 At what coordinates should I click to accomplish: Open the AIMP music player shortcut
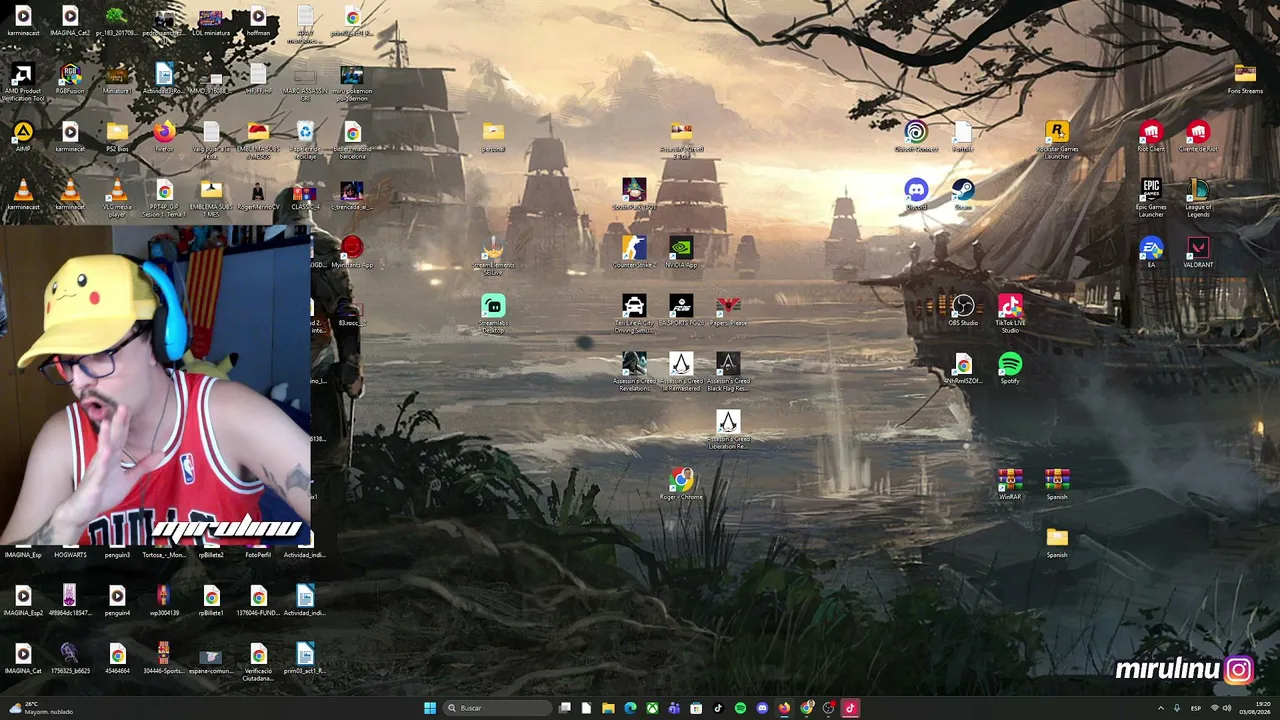(23, 138)
